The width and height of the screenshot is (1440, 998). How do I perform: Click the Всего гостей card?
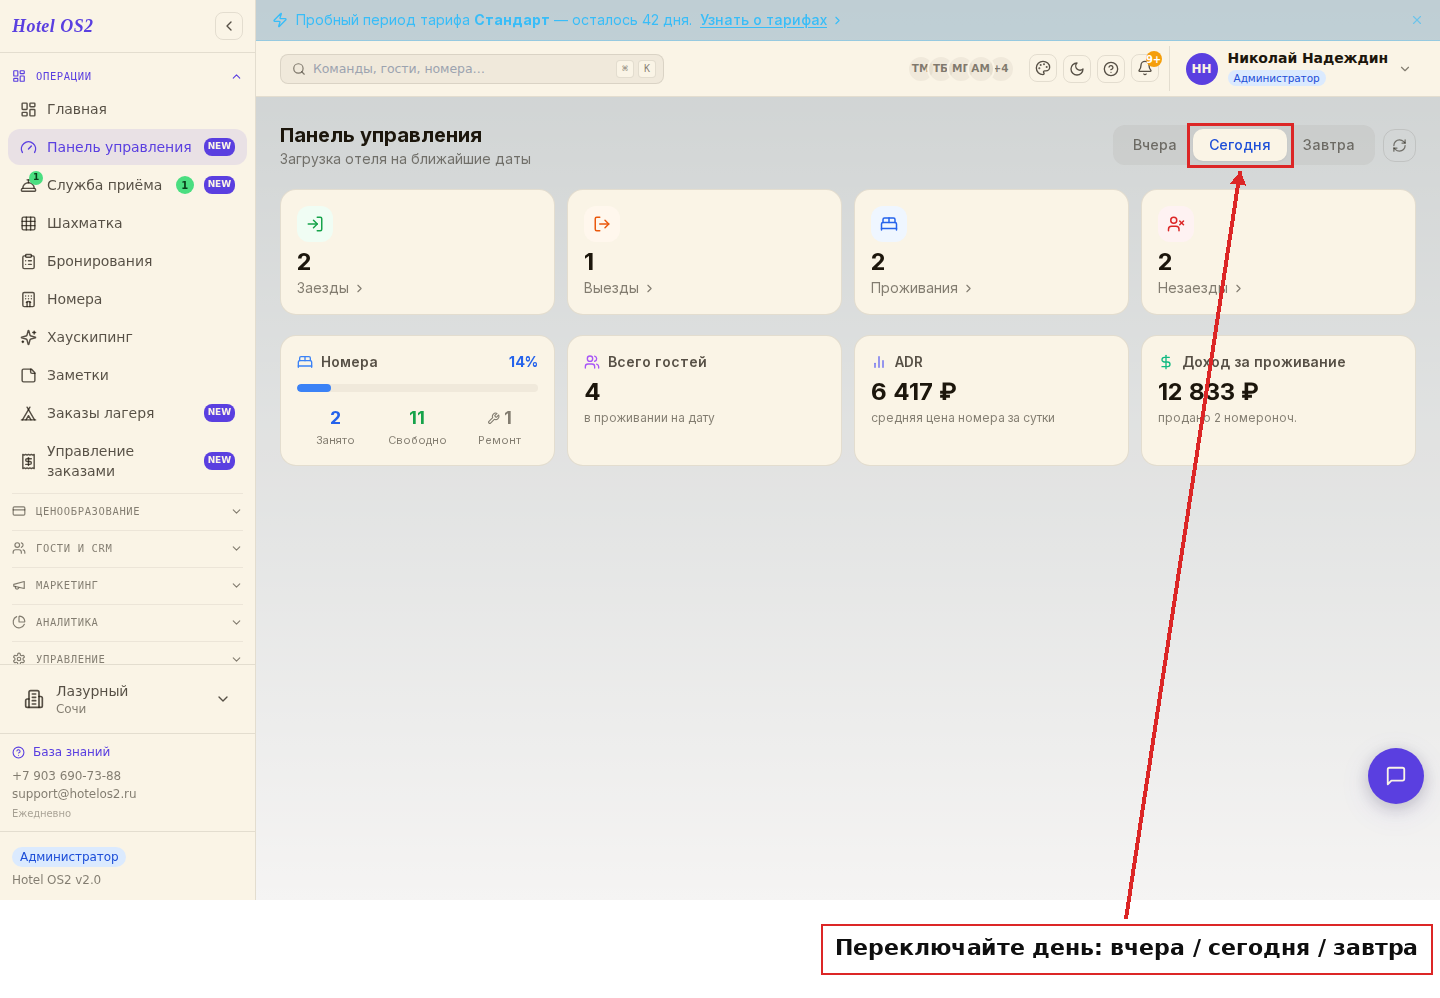tap(705, 400)
